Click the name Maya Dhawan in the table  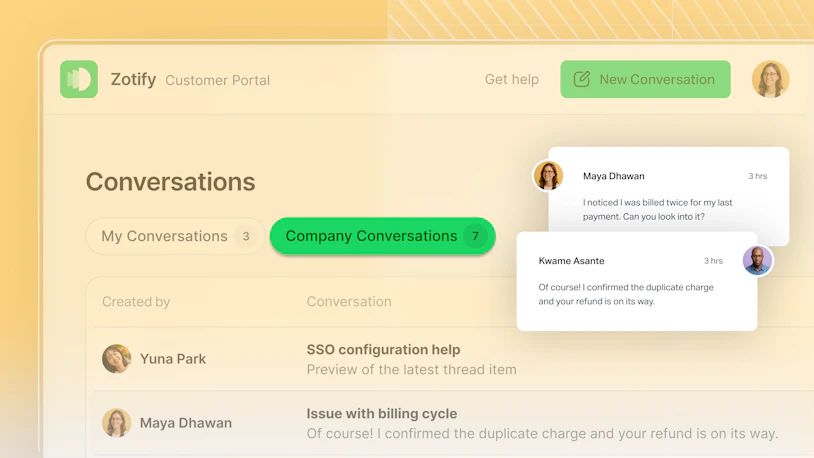pos(186,423)
